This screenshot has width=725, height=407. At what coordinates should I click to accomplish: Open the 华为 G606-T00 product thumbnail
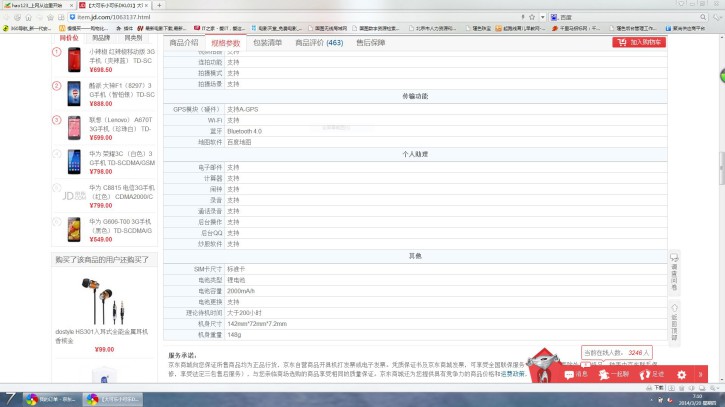[x=74, y=229]
